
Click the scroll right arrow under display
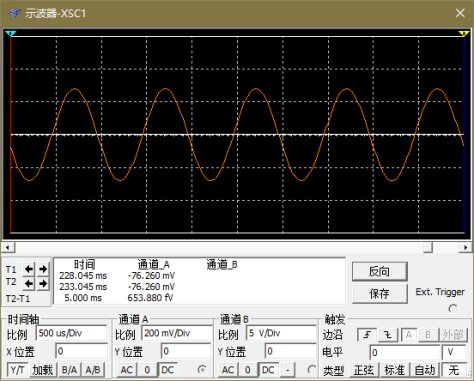(465, 247)
